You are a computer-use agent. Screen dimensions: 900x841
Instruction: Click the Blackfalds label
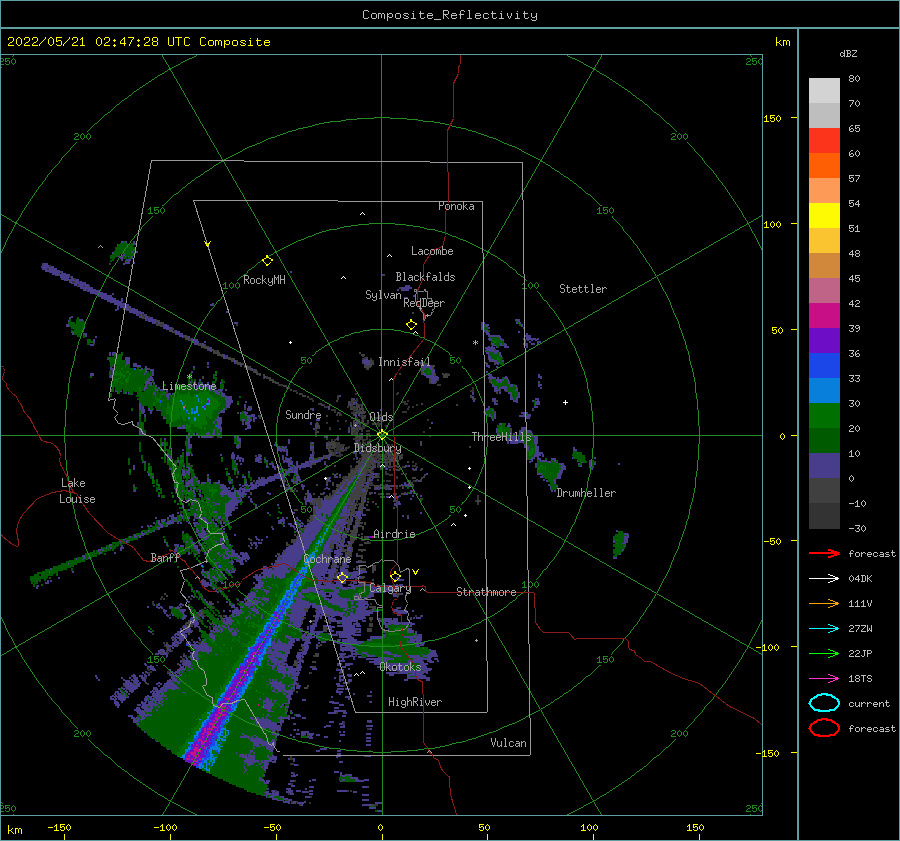tap(425, 277)
